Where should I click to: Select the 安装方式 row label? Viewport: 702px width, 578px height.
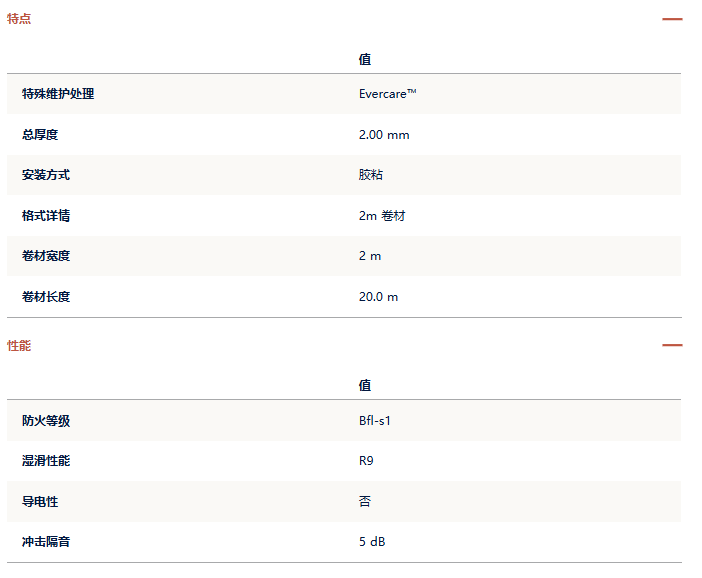point(46,175)
